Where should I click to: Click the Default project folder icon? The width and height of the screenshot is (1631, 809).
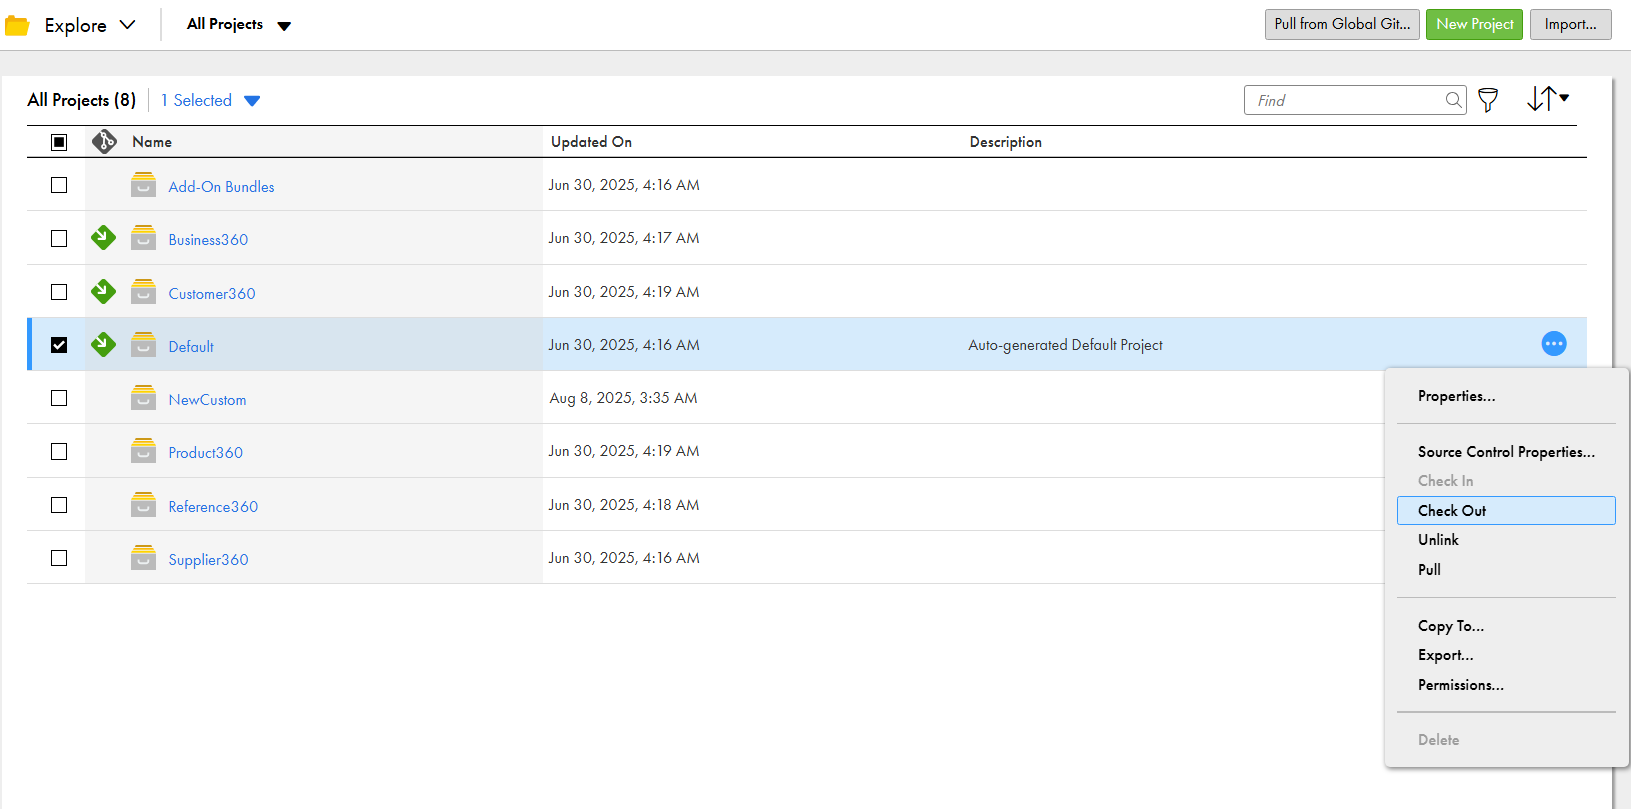[144, 345]
